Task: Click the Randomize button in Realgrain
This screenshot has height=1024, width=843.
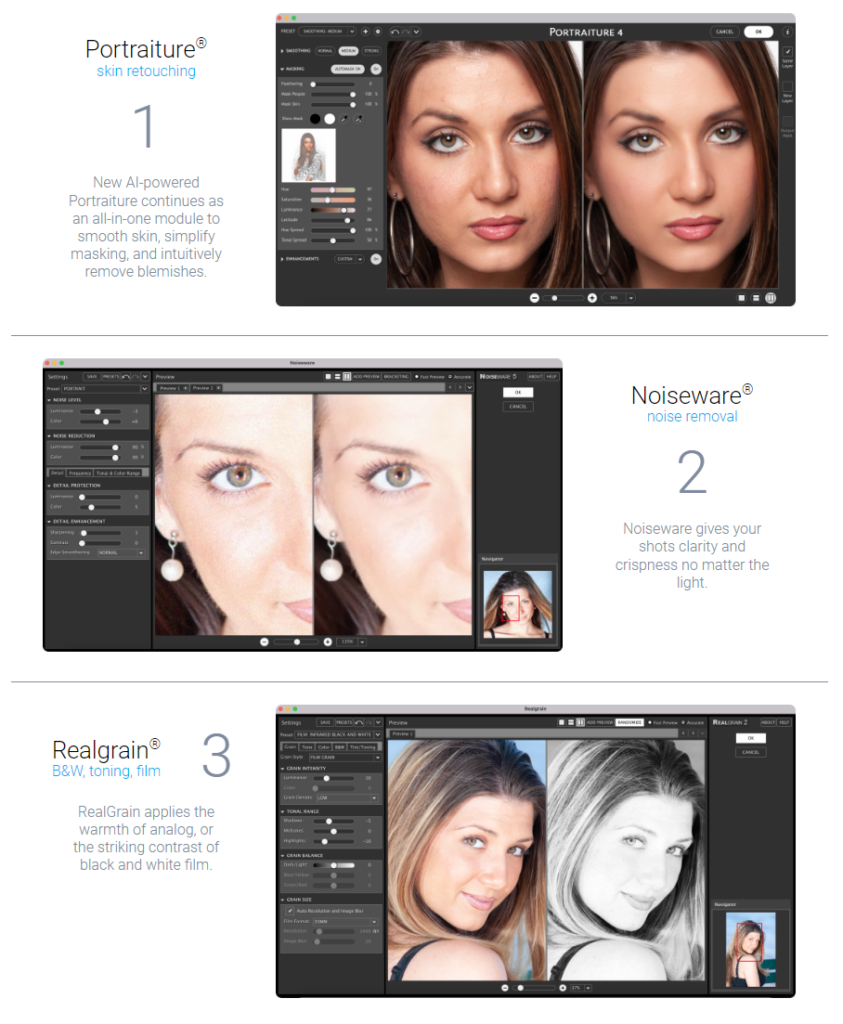Action: pyautogui.click(x=630, y=722)
